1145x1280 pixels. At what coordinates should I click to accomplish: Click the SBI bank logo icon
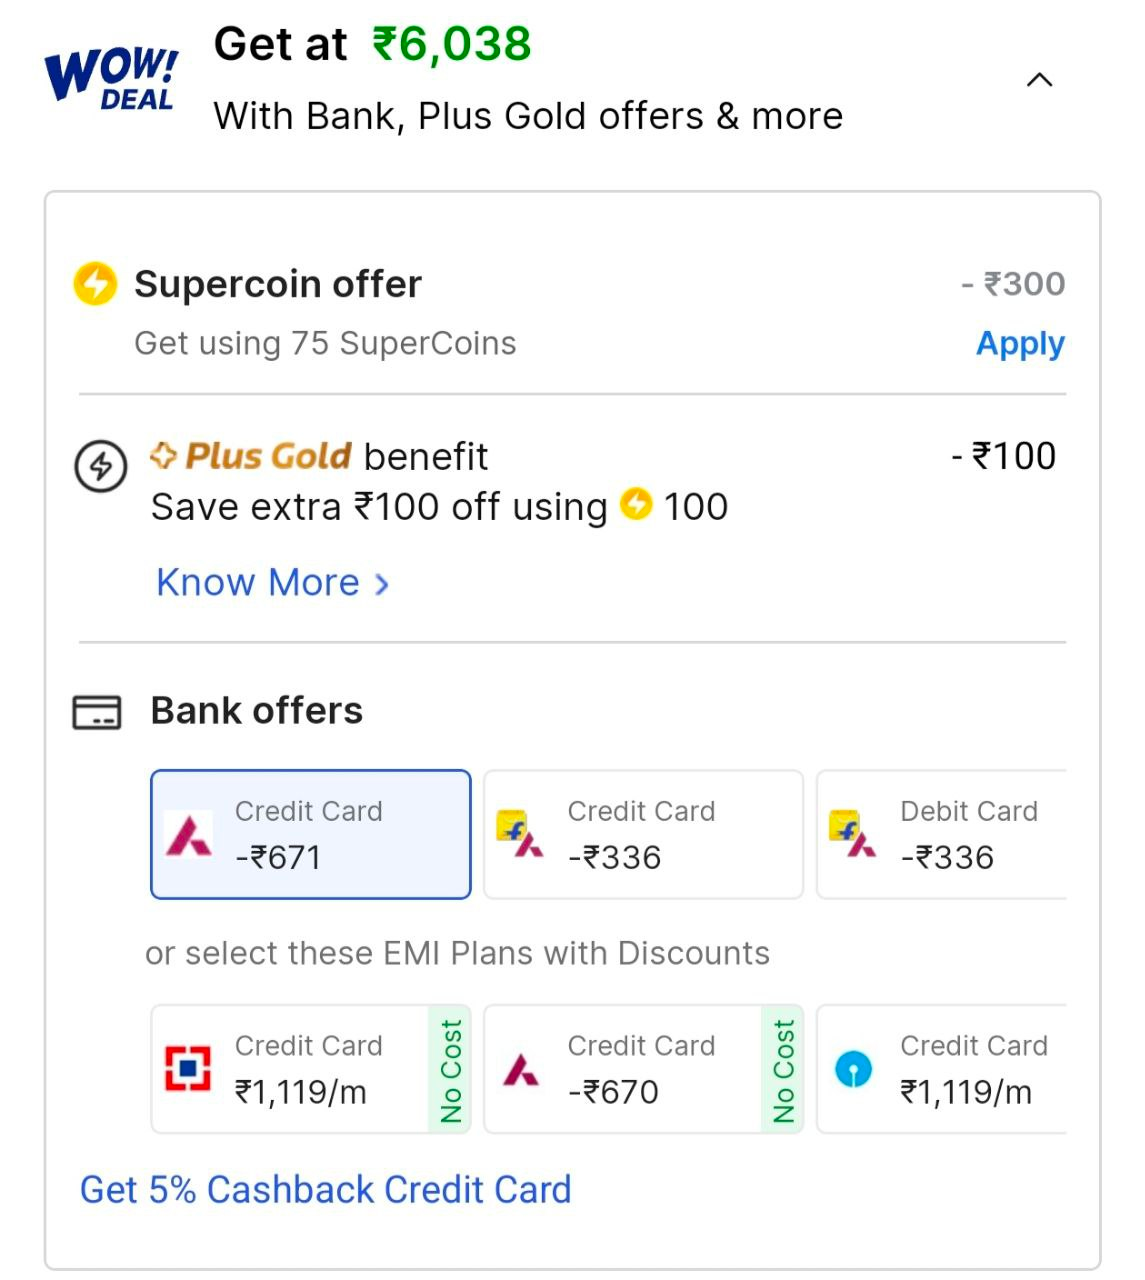click(x=853, y=1069)
